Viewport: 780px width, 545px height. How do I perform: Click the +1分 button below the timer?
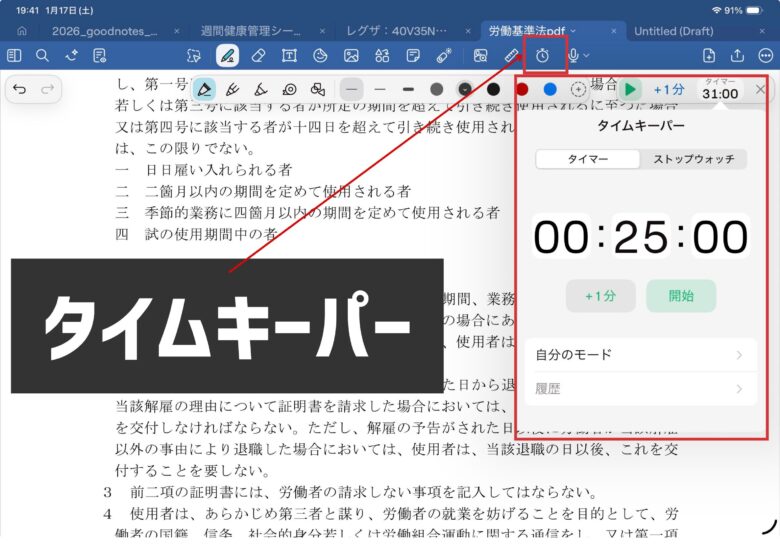(x=600, y=296)
